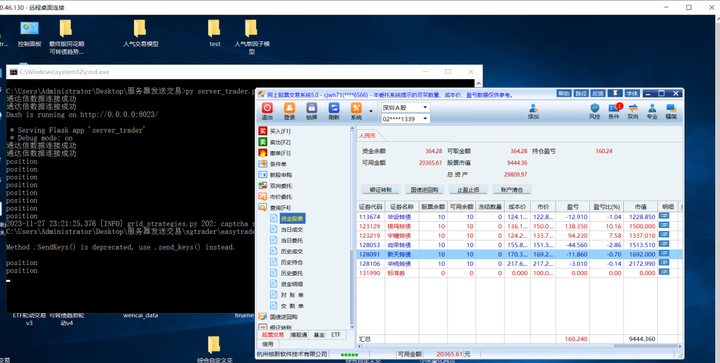This screenshot has height=363, width=720.
Task: Switch to the ETF bottom tab
Action: click(336, 335)
